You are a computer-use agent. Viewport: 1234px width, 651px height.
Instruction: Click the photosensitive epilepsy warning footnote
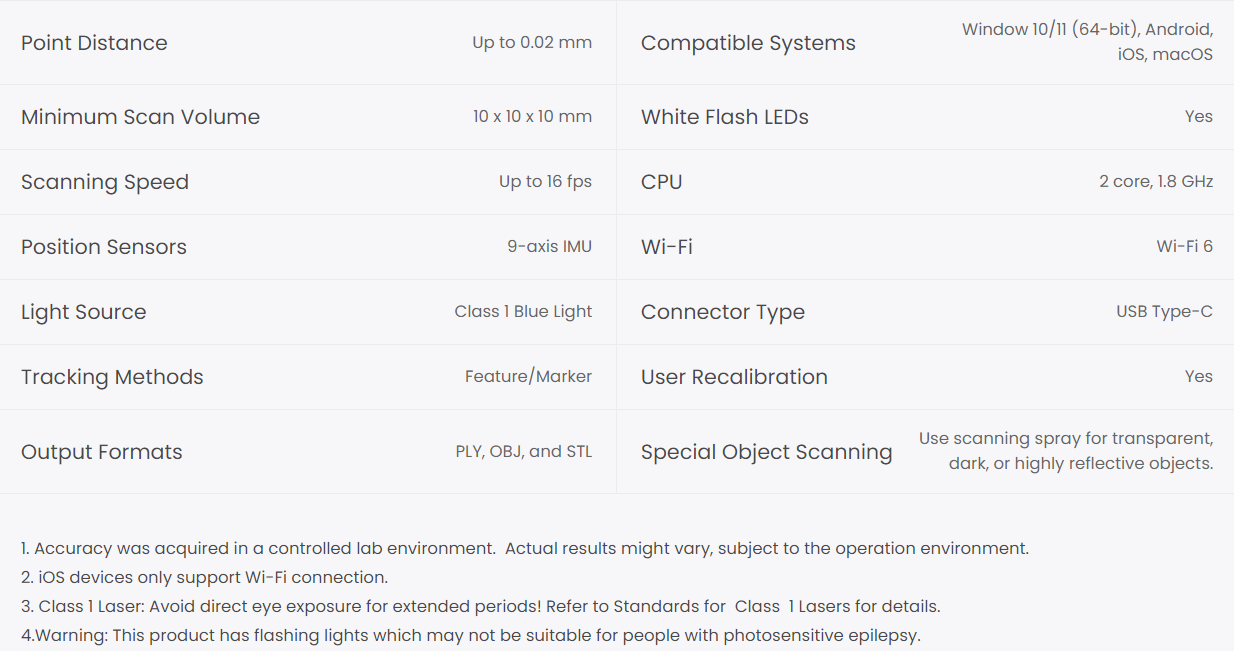(x=470, y=635)
